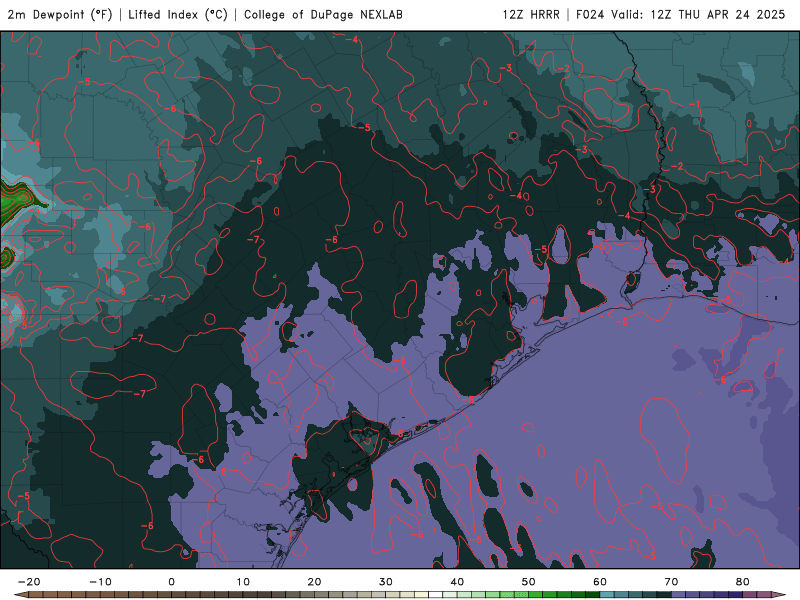This screenshot has width=800, height=600.
Task: Click the 60 label on the color scale
Action: [x=600, y=582]
